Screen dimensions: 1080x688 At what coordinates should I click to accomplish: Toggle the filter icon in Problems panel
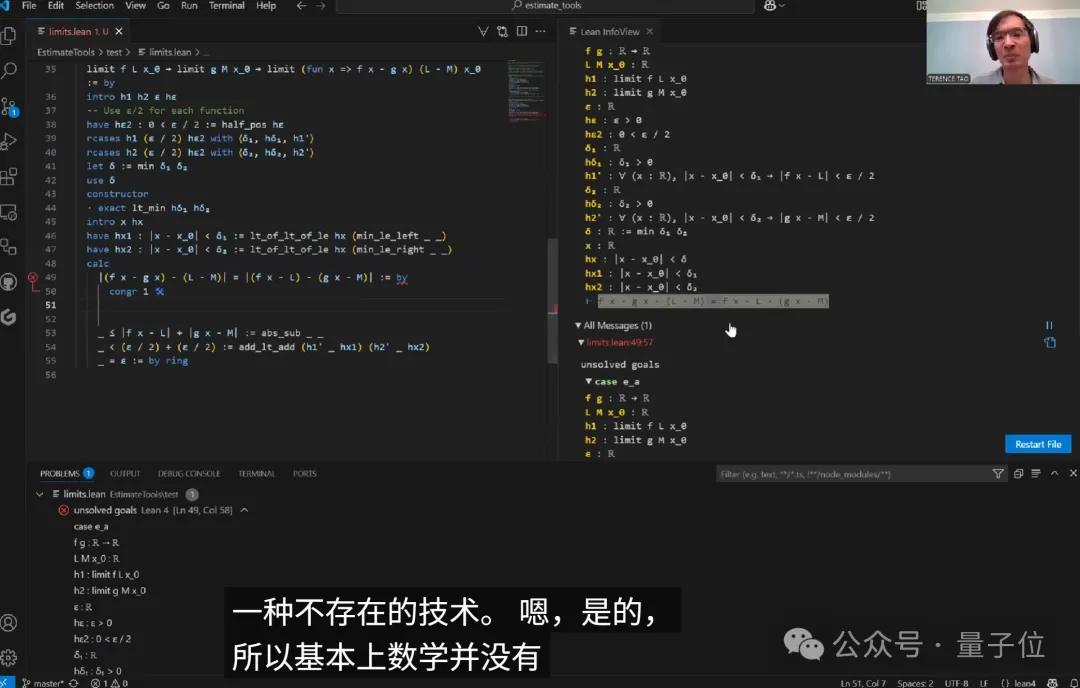point(998,473)
